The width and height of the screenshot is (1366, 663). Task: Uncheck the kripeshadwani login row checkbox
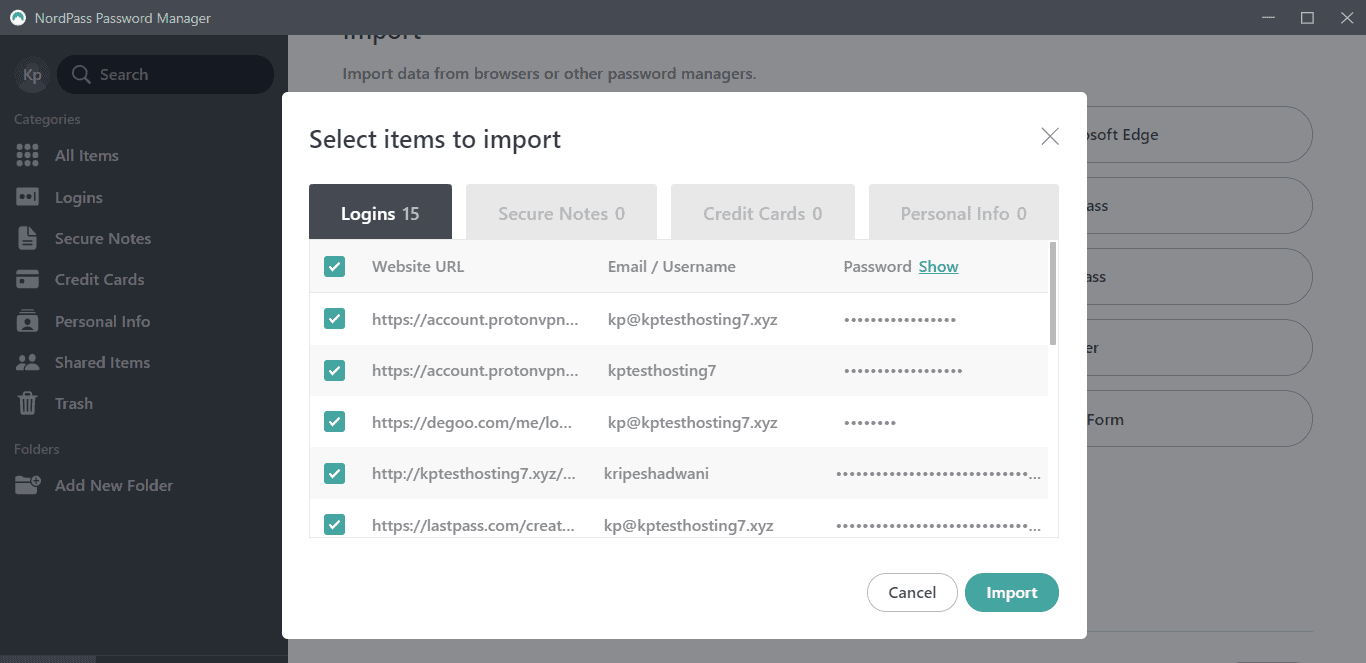(x=334, y=473)
